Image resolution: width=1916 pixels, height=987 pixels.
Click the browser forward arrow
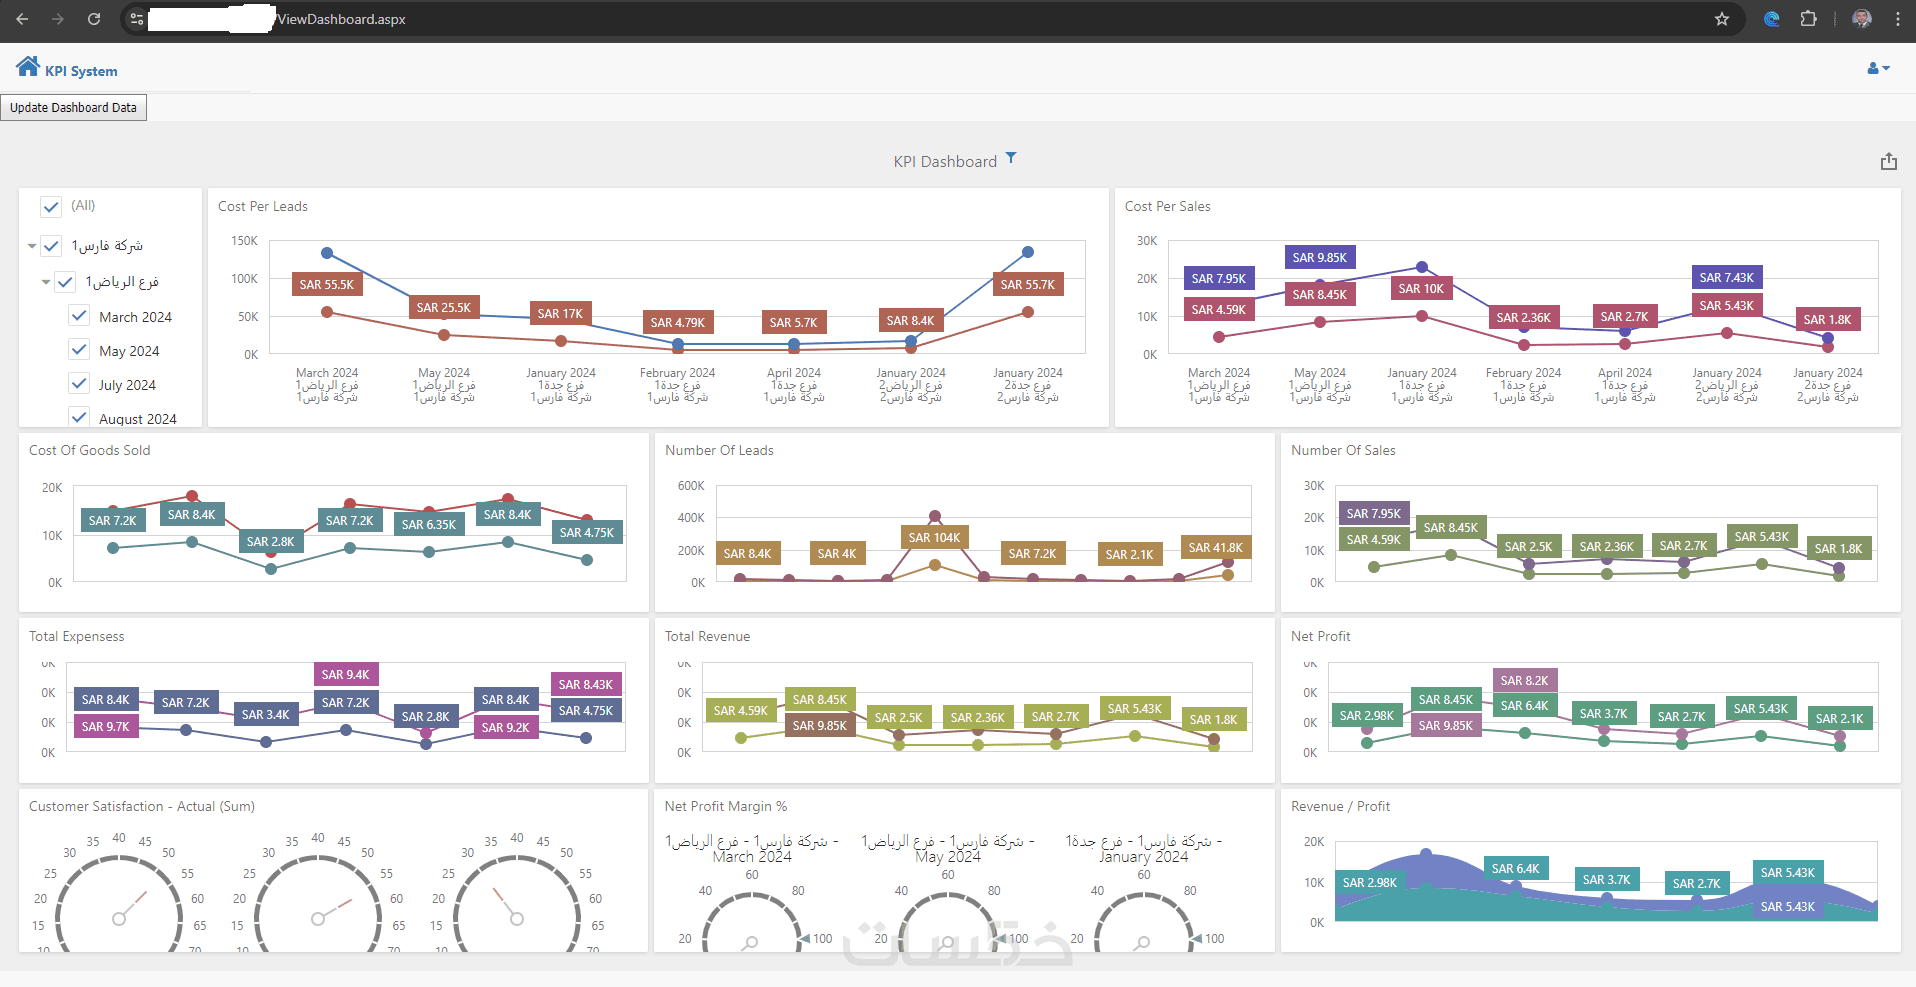pos(58,19)
